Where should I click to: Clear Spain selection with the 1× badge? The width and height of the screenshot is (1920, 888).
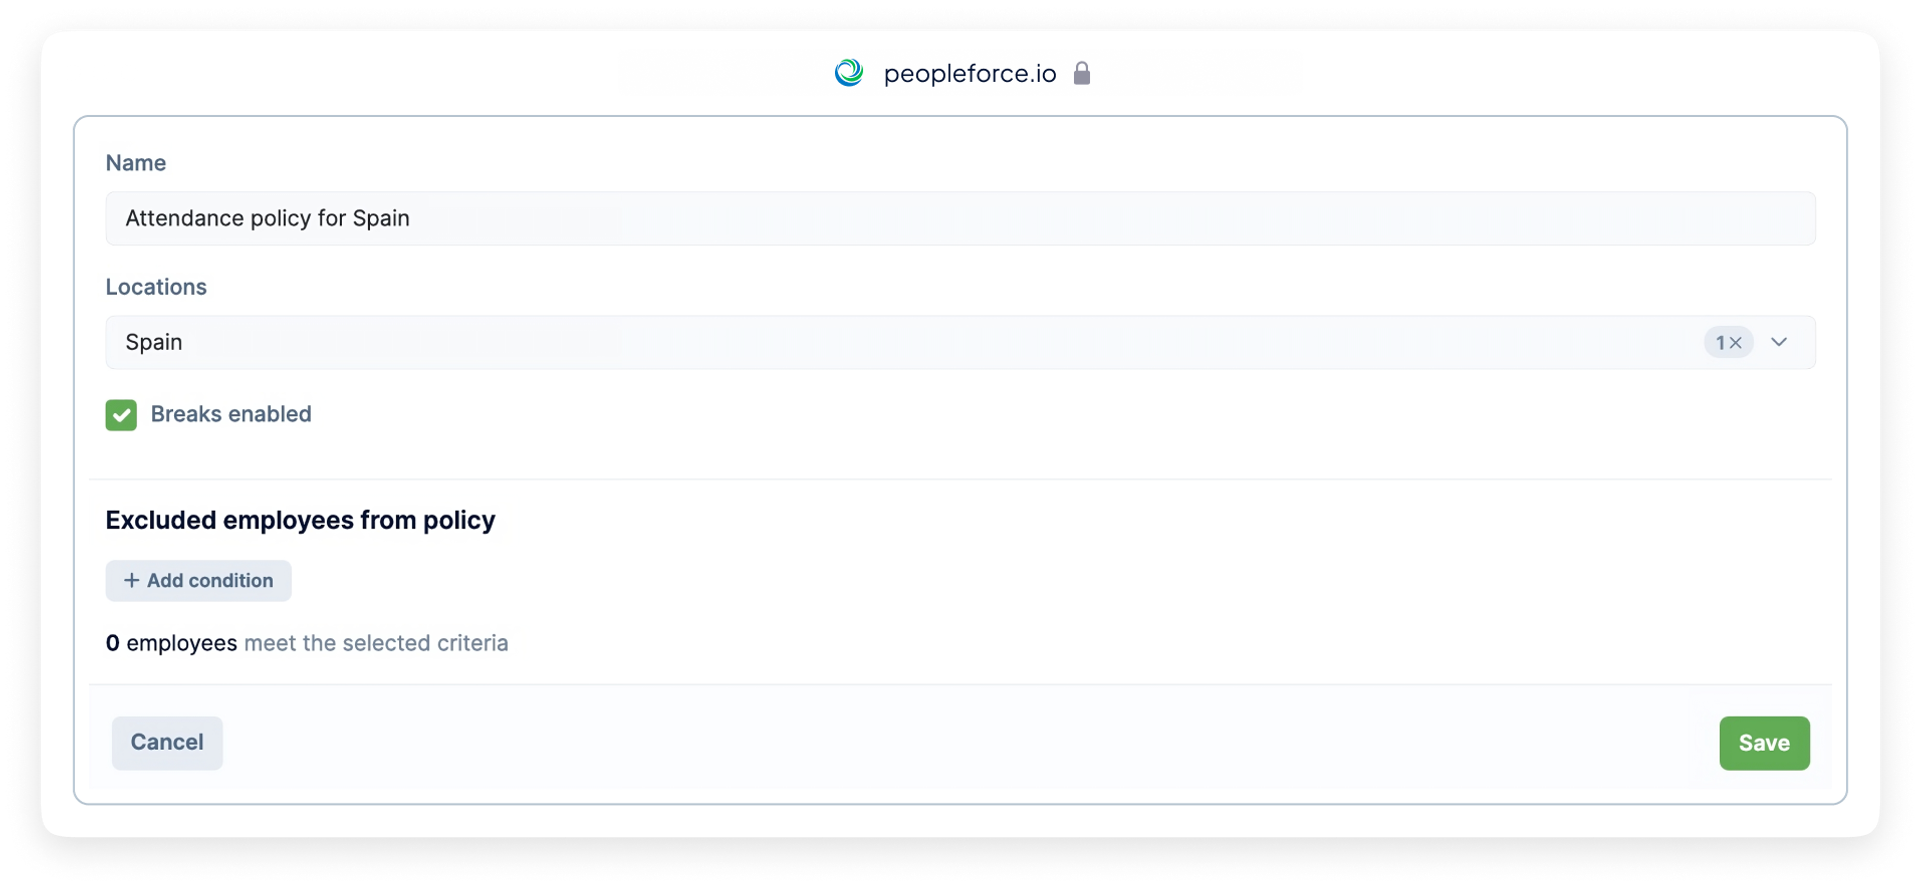click(1729, 342)
